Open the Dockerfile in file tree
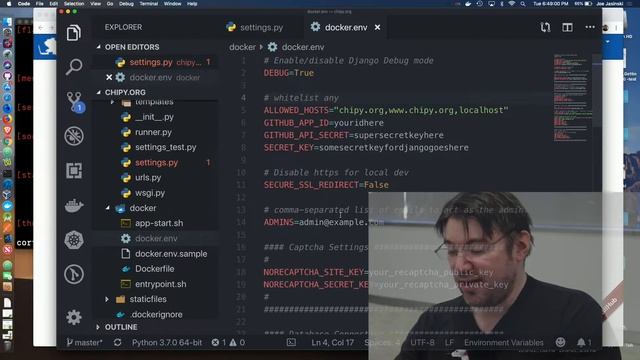Screen dimensions: 640x360 click(x=154, y=269)
